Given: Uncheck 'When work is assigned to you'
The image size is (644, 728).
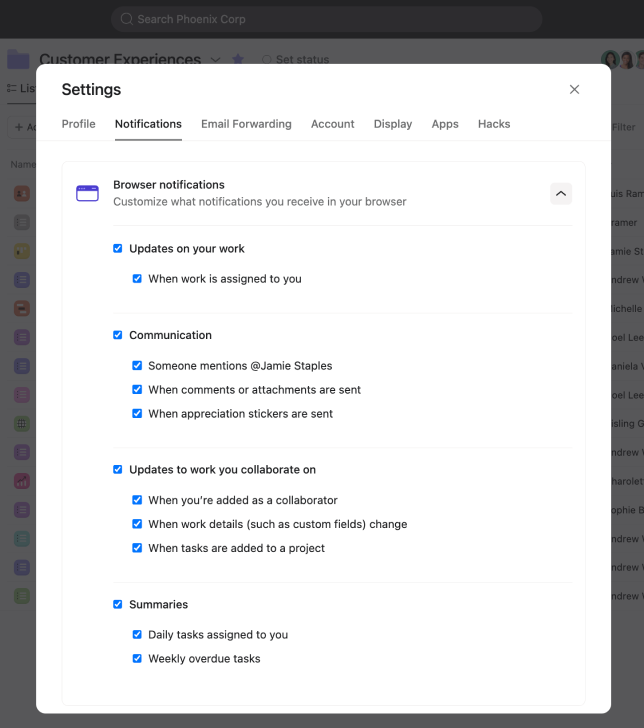Looking at the screenshot, I should pos(137,279).
